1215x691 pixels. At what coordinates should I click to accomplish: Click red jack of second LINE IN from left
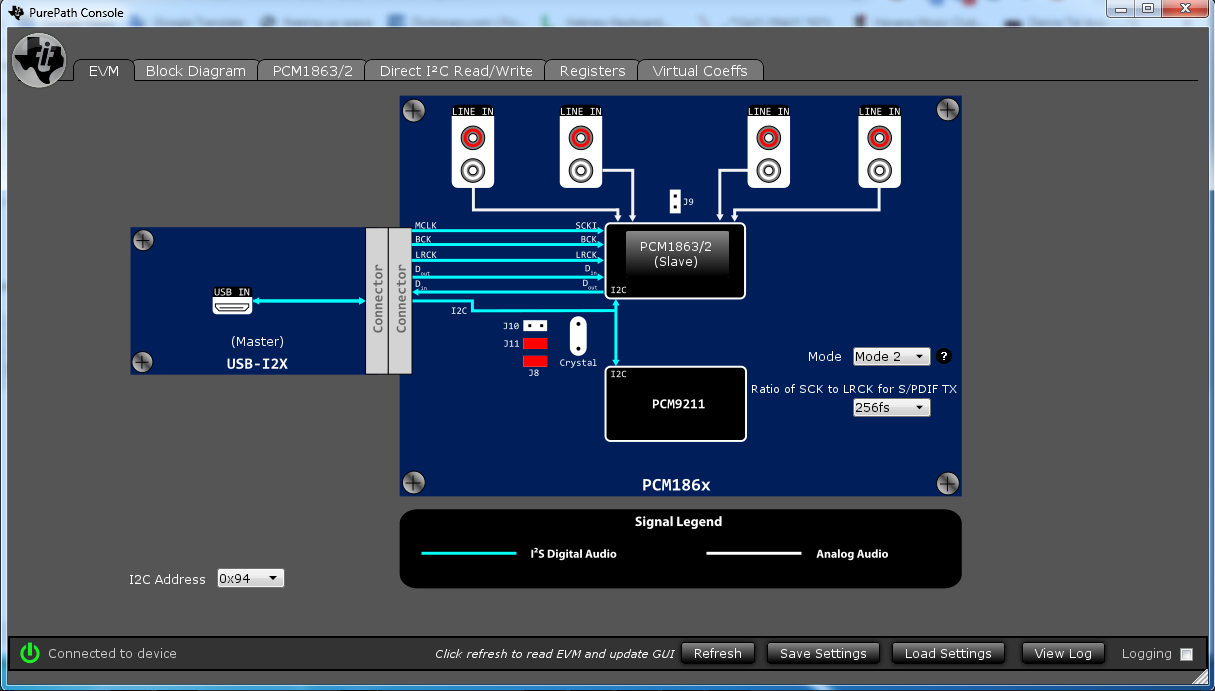(x=581, y=136)
